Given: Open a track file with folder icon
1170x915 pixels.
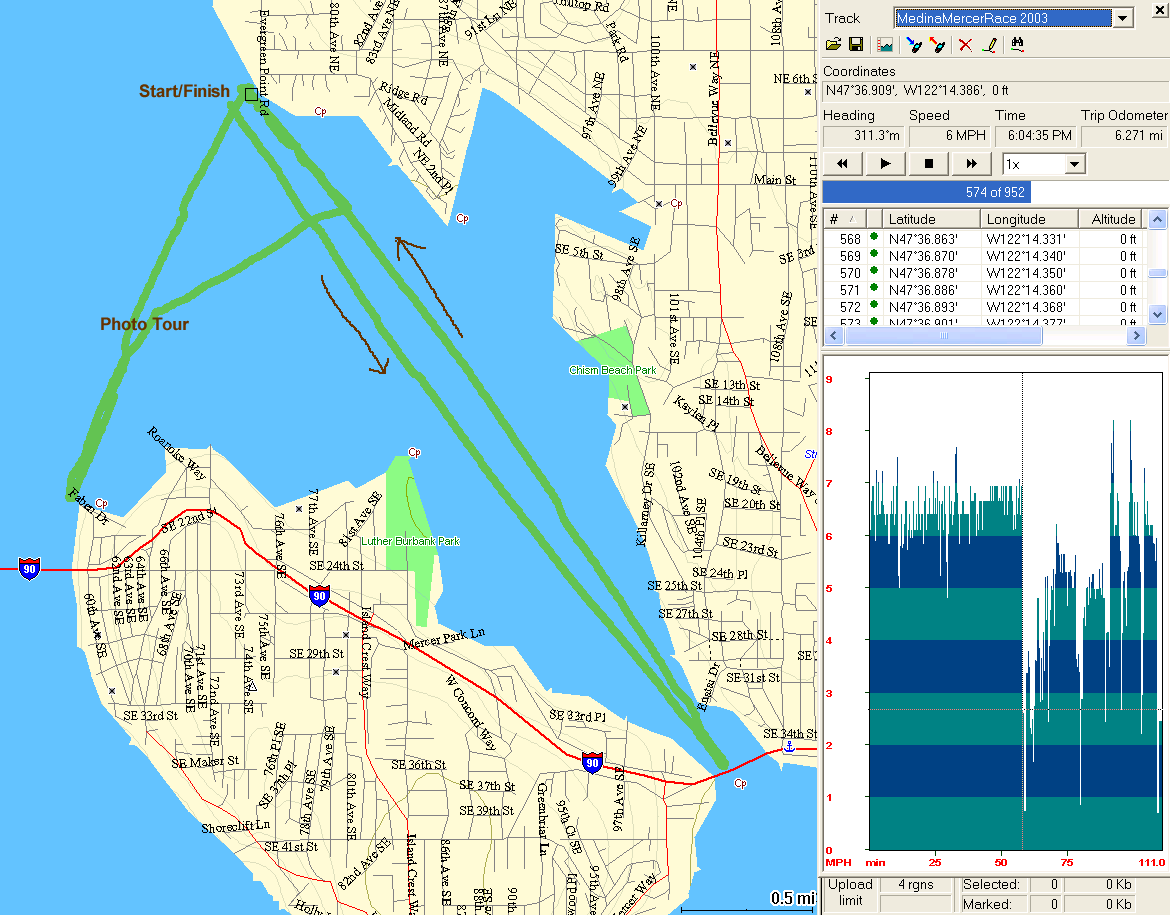Looking at the screenshot, I should tap(833, 45).
